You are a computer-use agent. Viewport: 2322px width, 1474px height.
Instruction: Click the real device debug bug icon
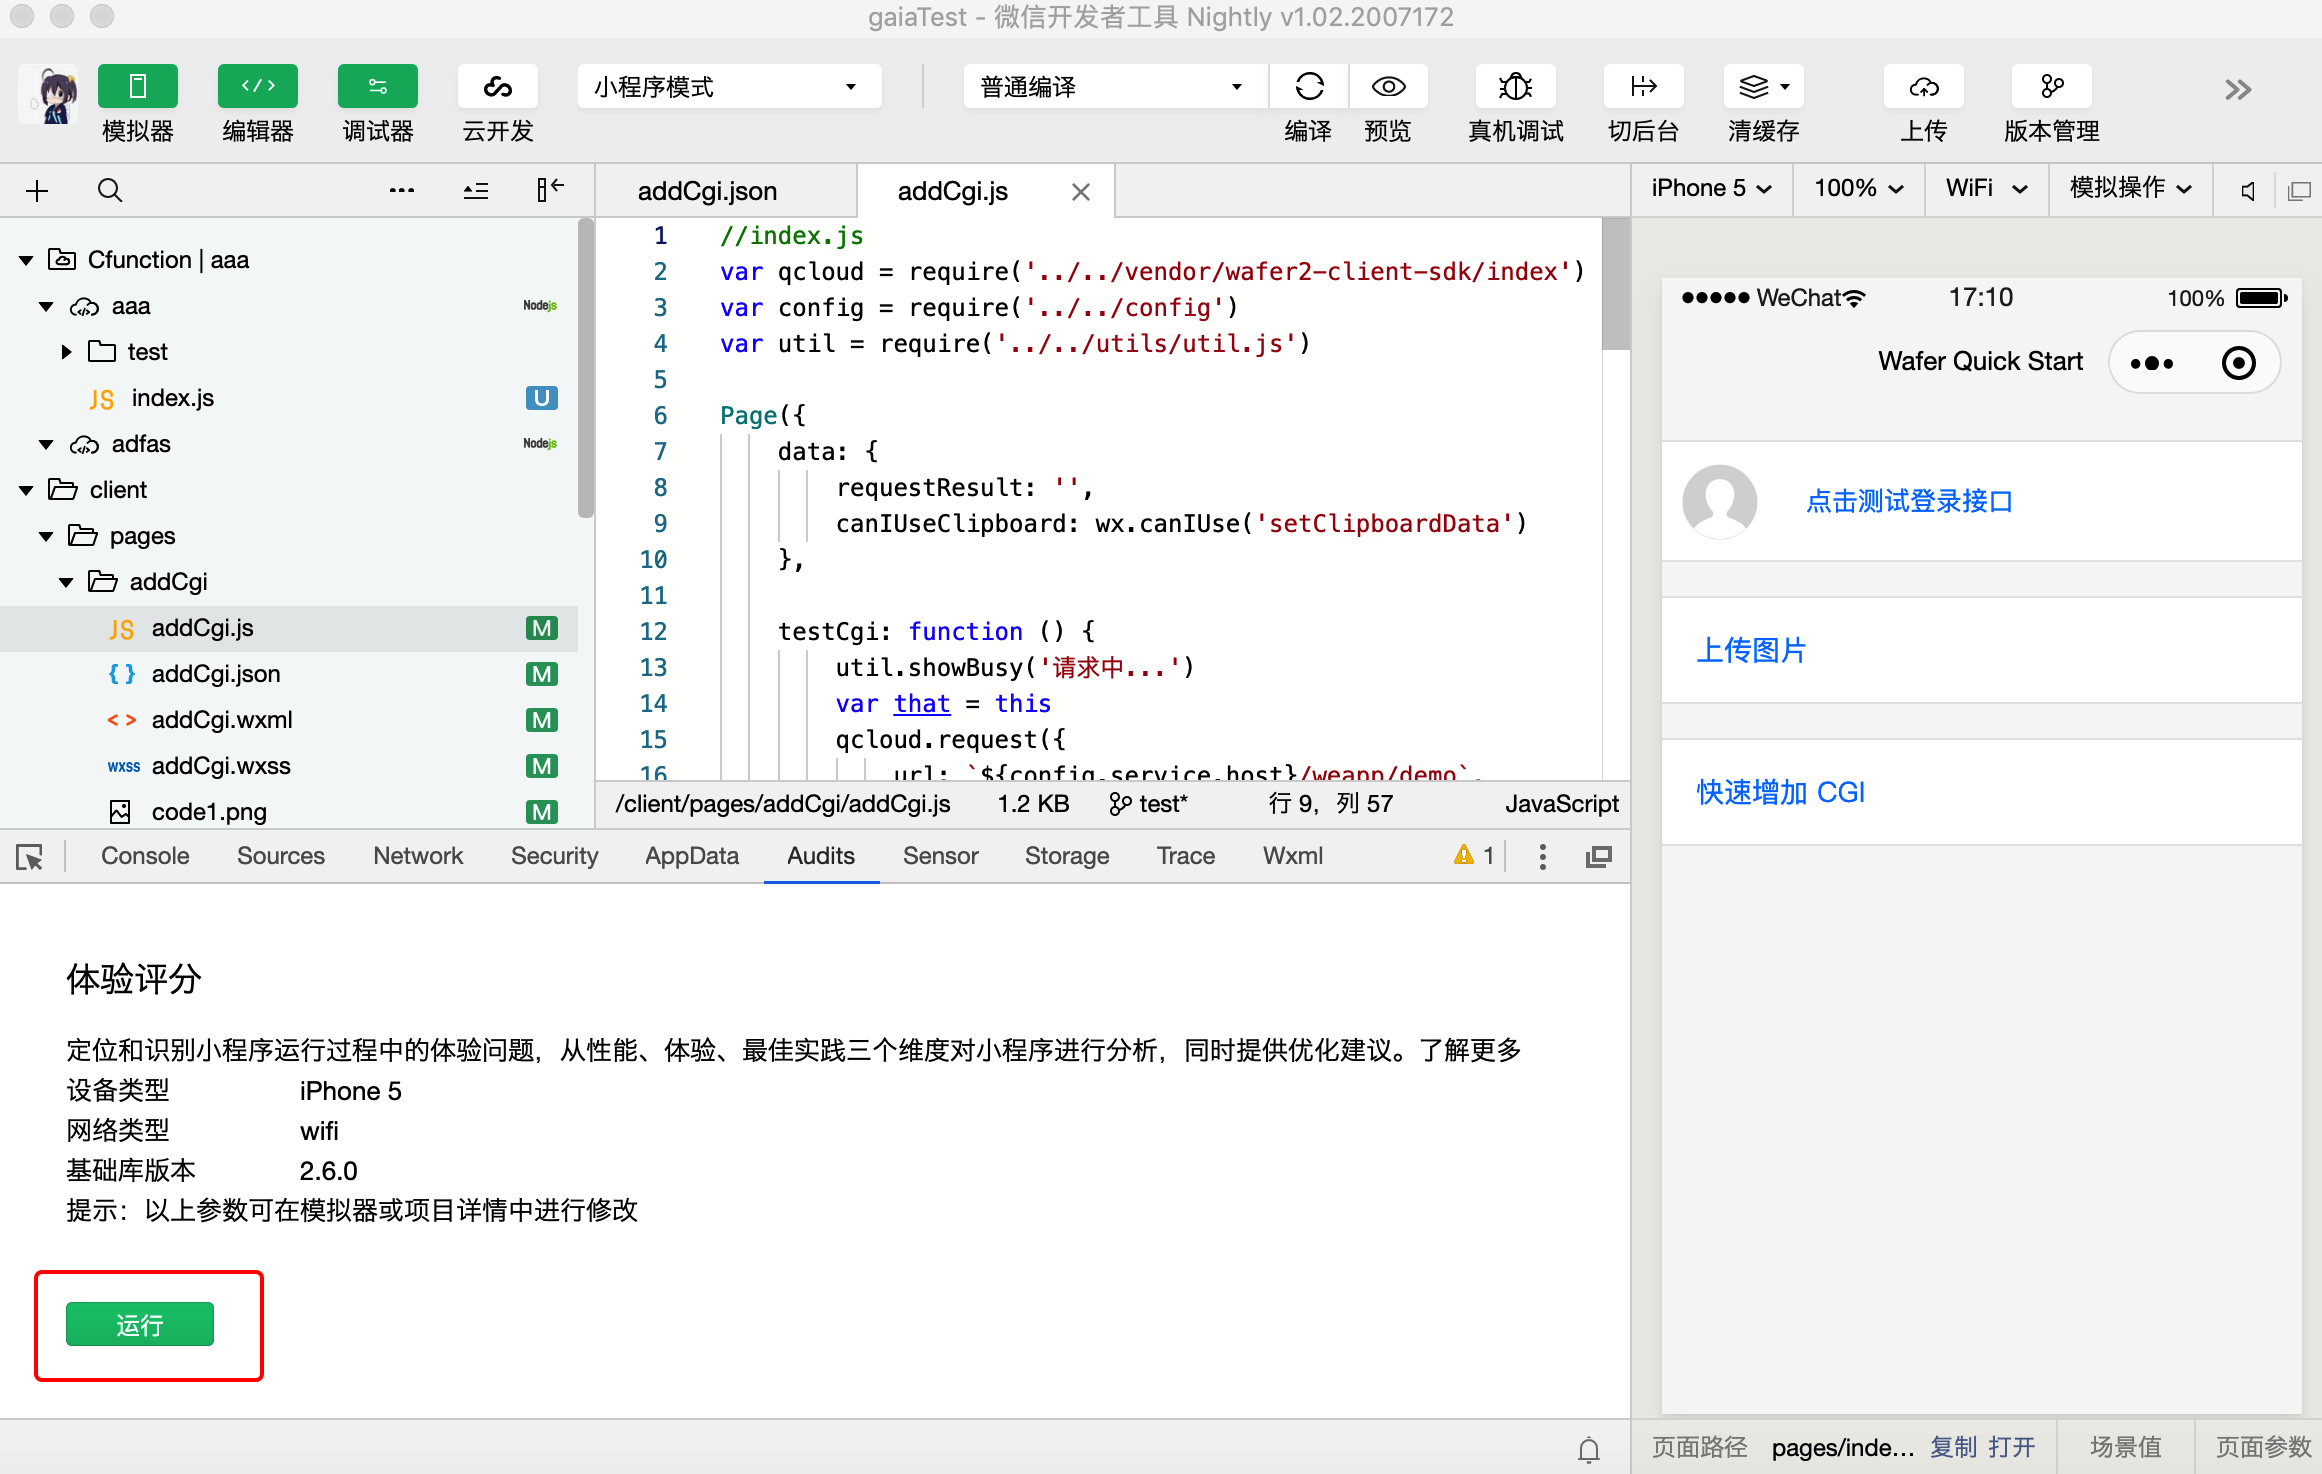1515,87
